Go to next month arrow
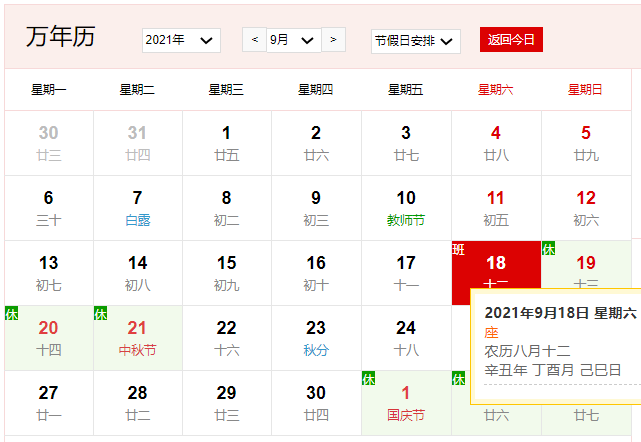The width and height of the screenshot is (641, 442). click(x=334, y=40)
